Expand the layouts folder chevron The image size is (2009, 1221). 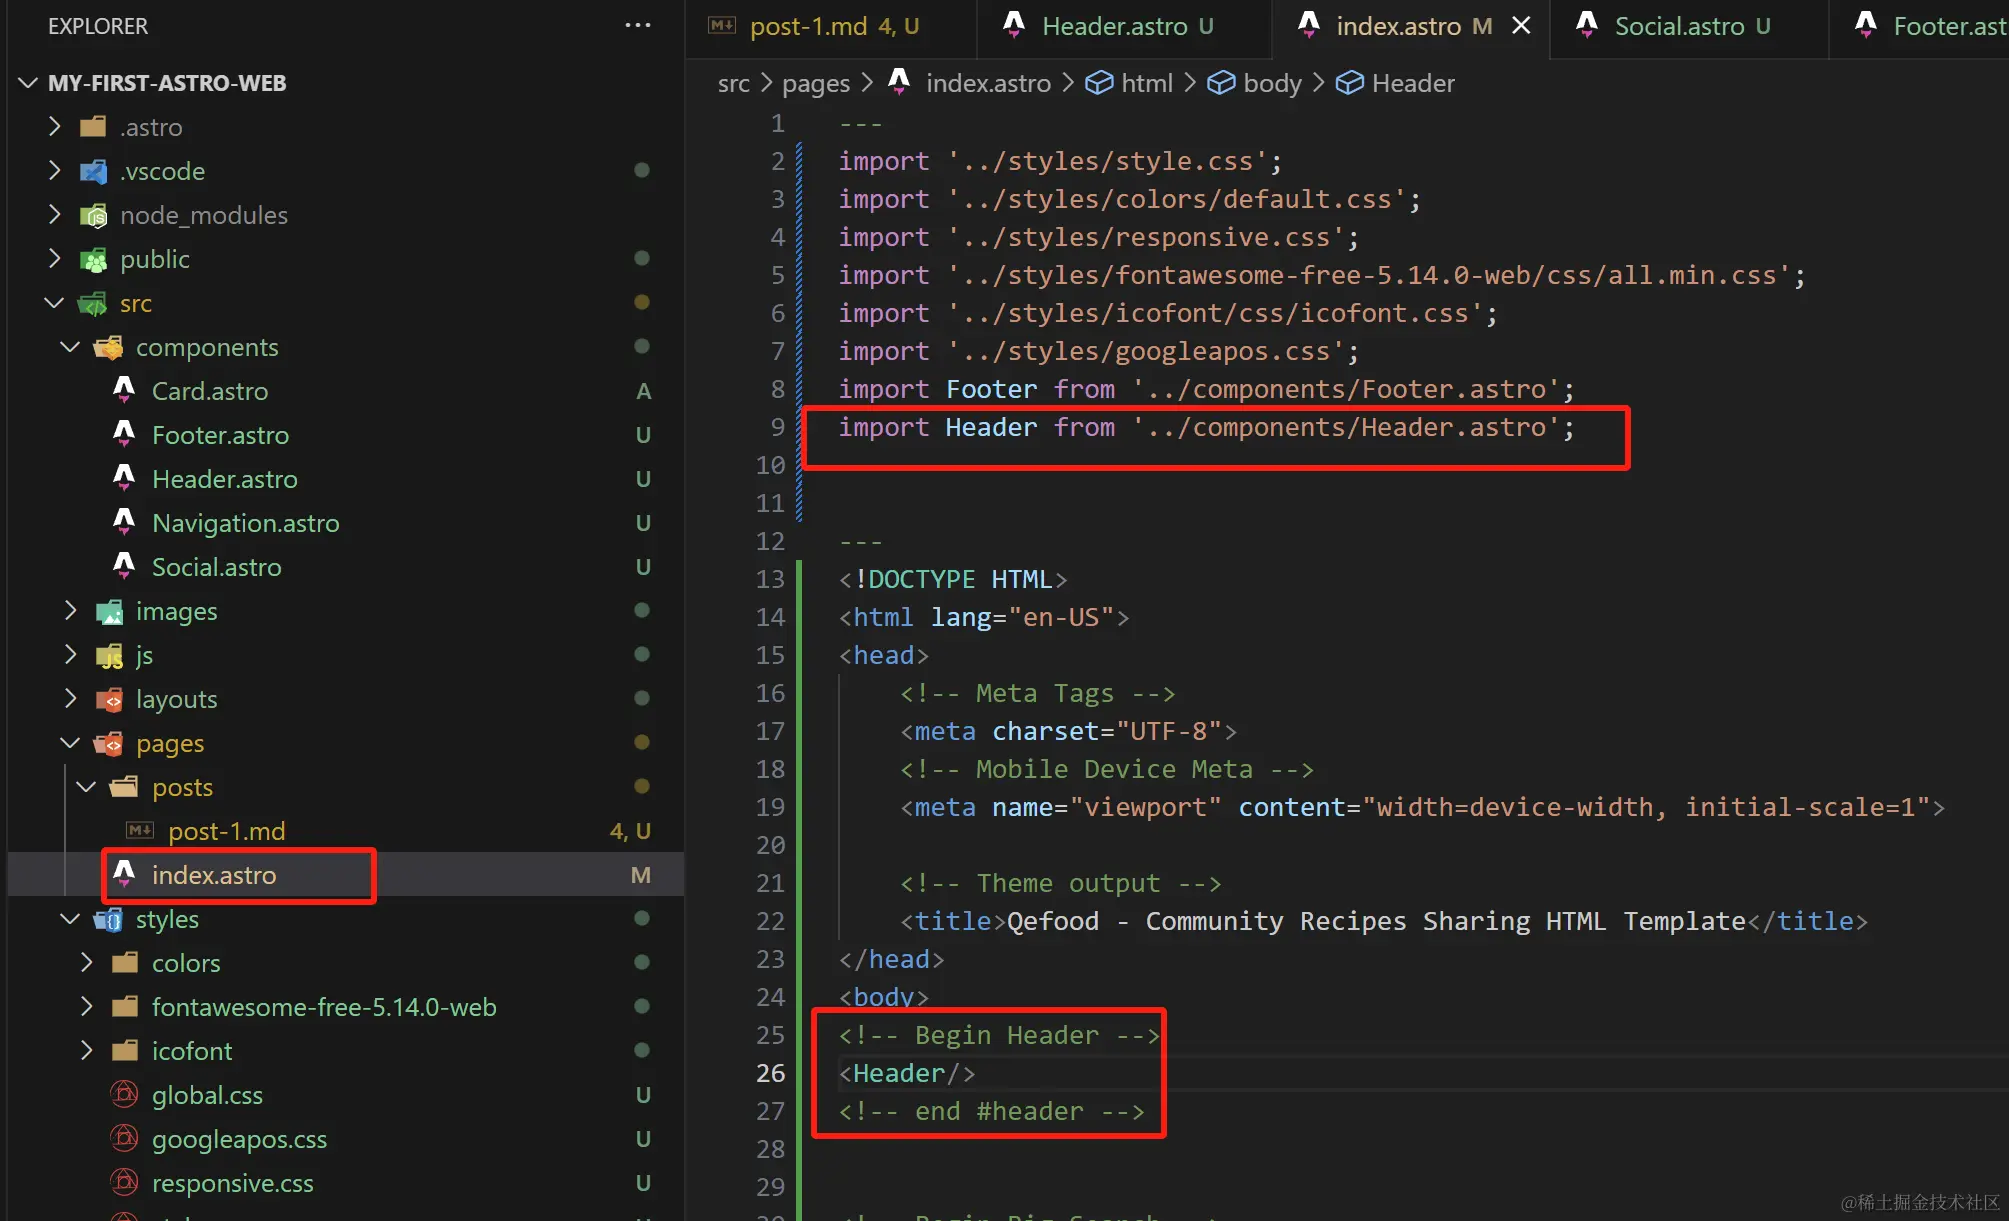pyautogui.click(x=70, y=699)
